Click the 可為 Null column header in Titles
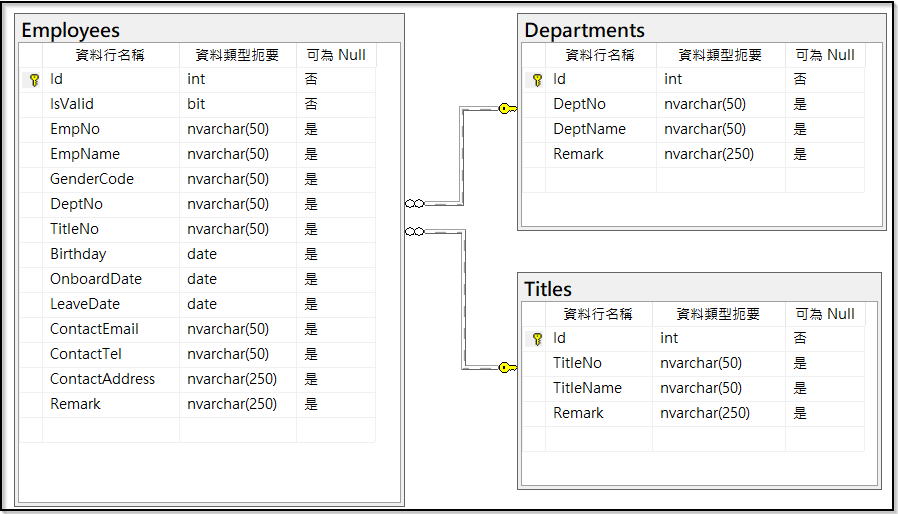The image size is (898, 514). coord(825,314)
